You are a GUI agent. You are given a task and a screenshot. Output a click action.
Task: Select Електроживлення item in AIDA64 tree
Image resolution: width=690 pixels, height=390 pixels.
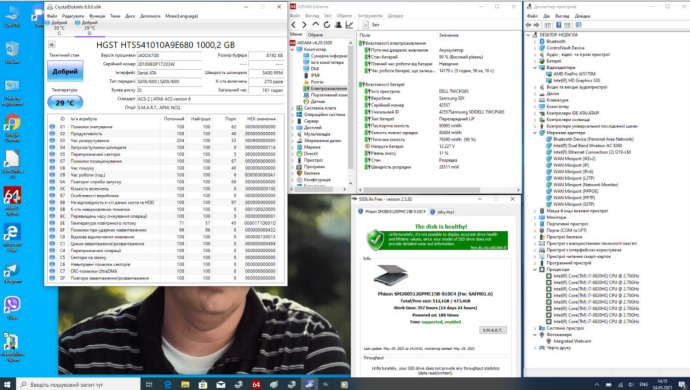pos(325,88)
